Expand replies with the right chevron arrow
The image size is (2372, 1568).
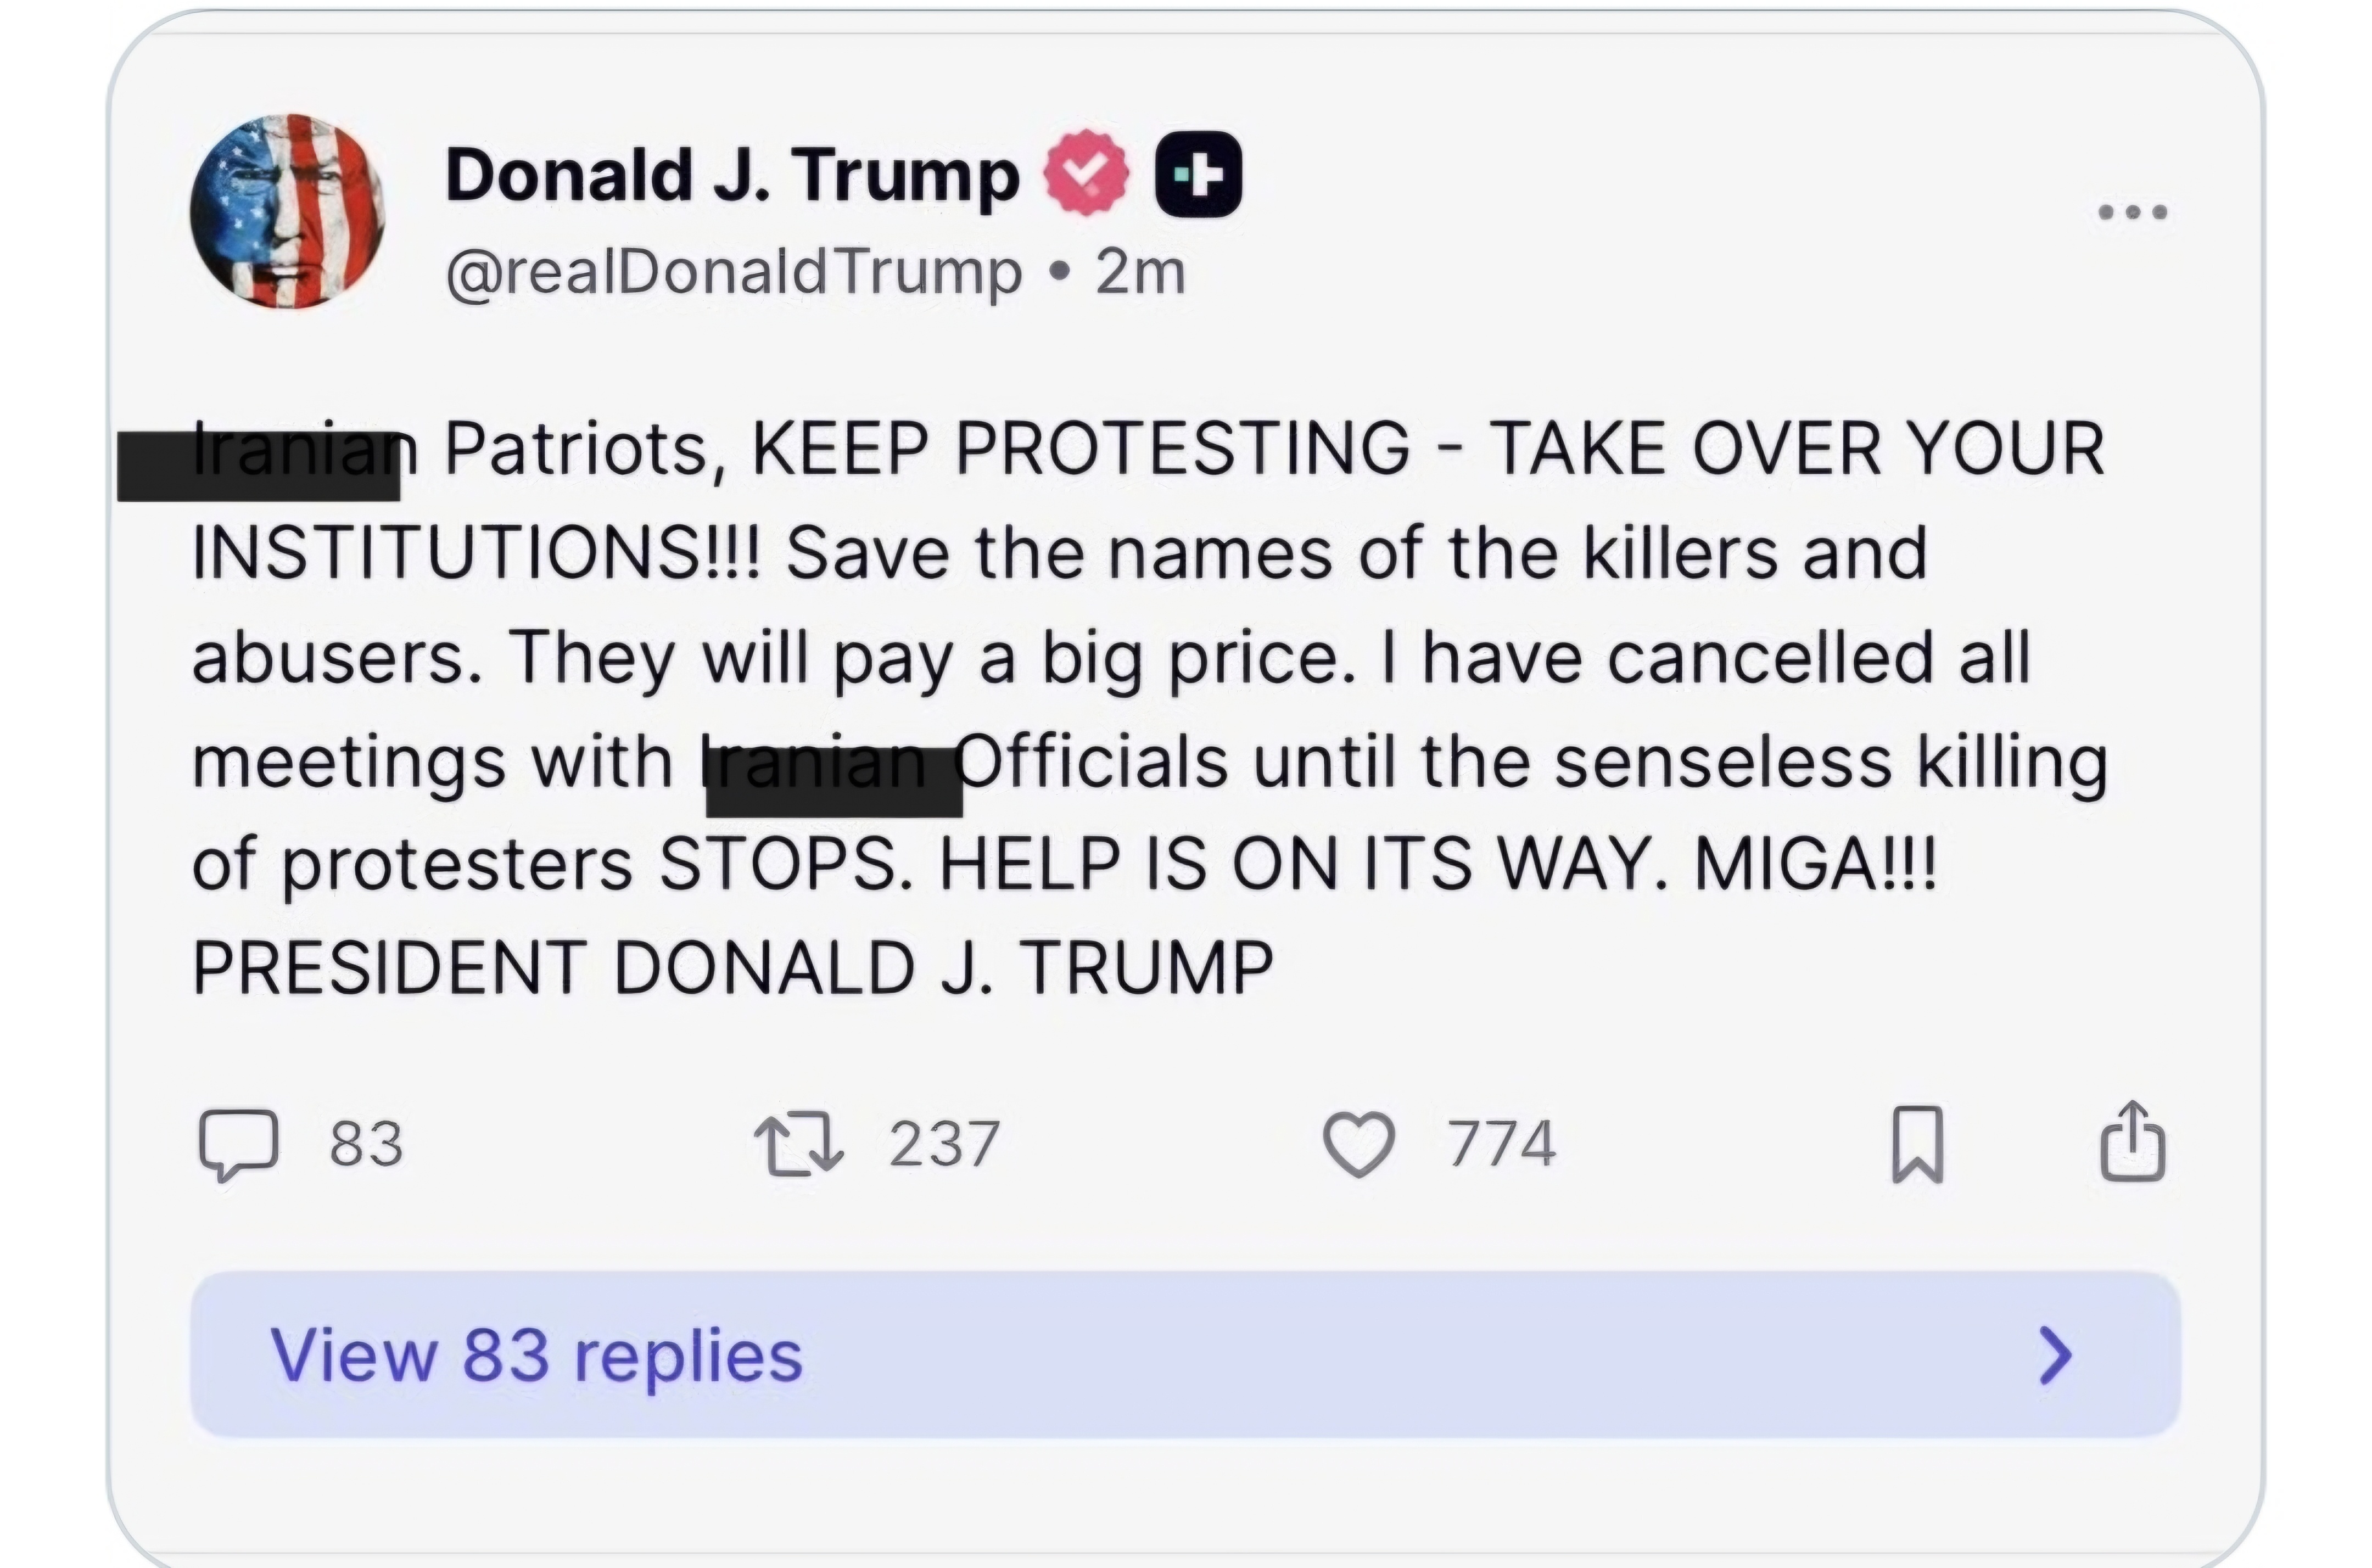(2055, 1355)
